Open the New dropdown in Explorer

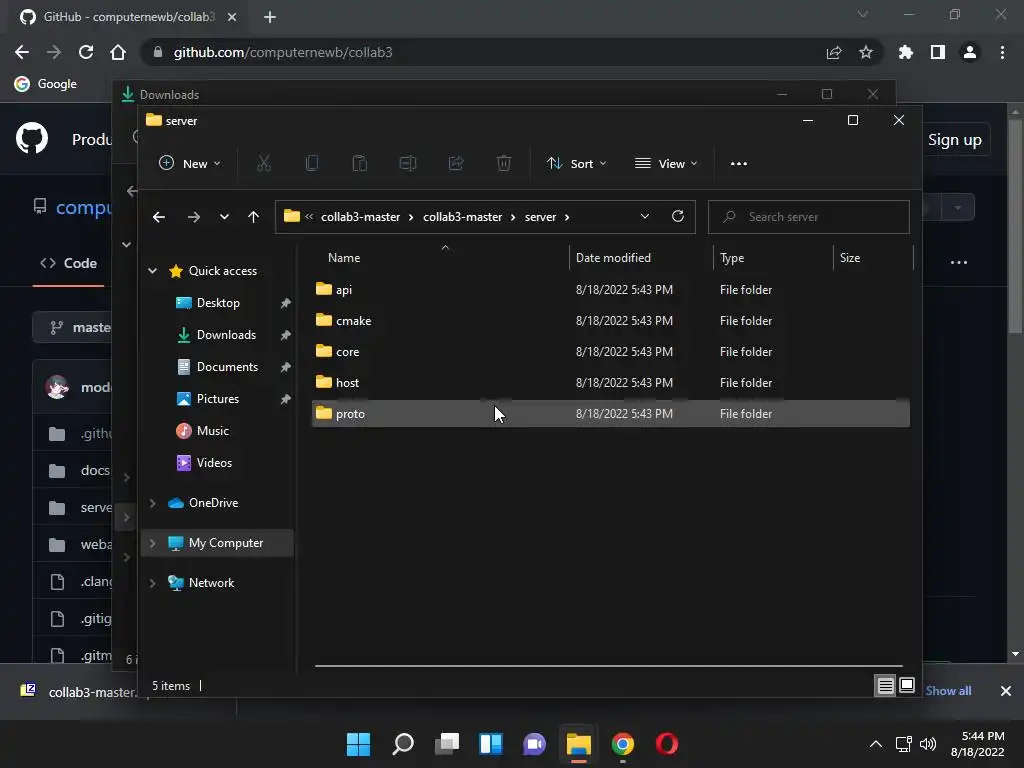point(190,163)
